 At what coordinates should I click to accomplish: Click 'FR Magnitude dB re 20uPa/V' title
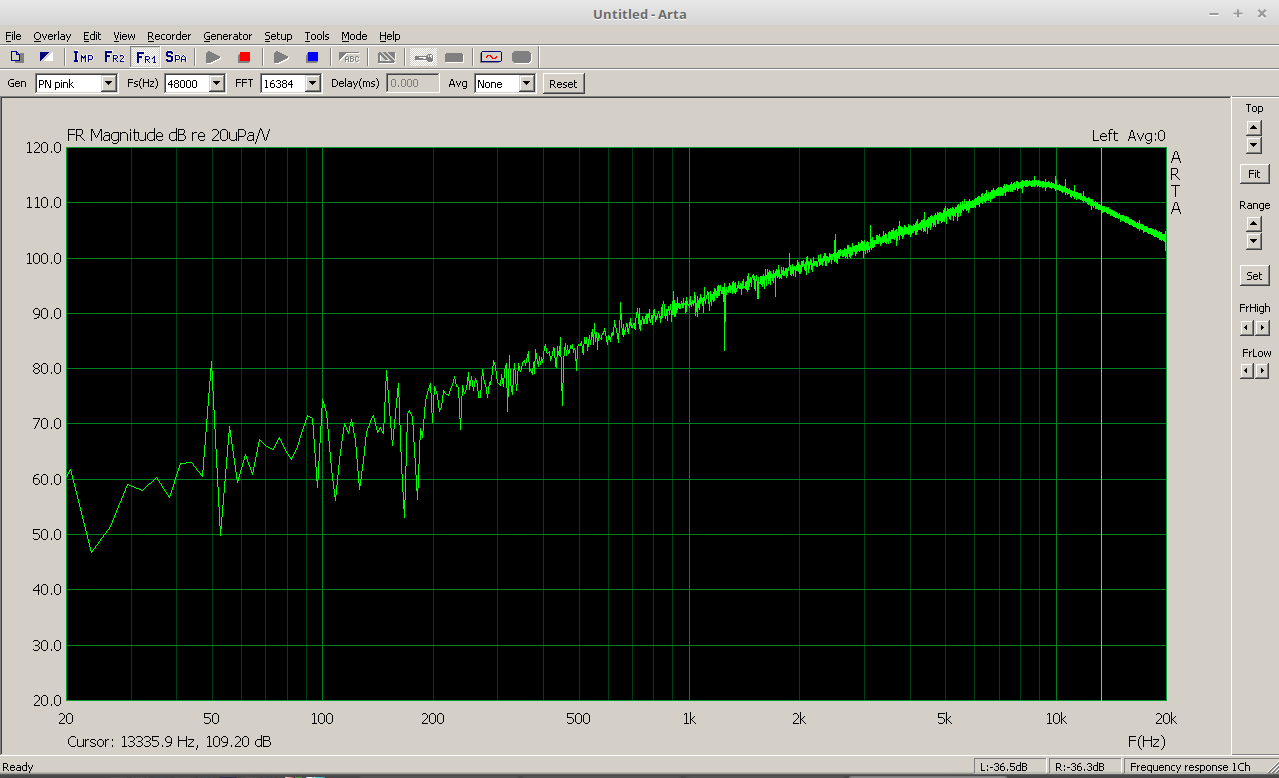168,136
